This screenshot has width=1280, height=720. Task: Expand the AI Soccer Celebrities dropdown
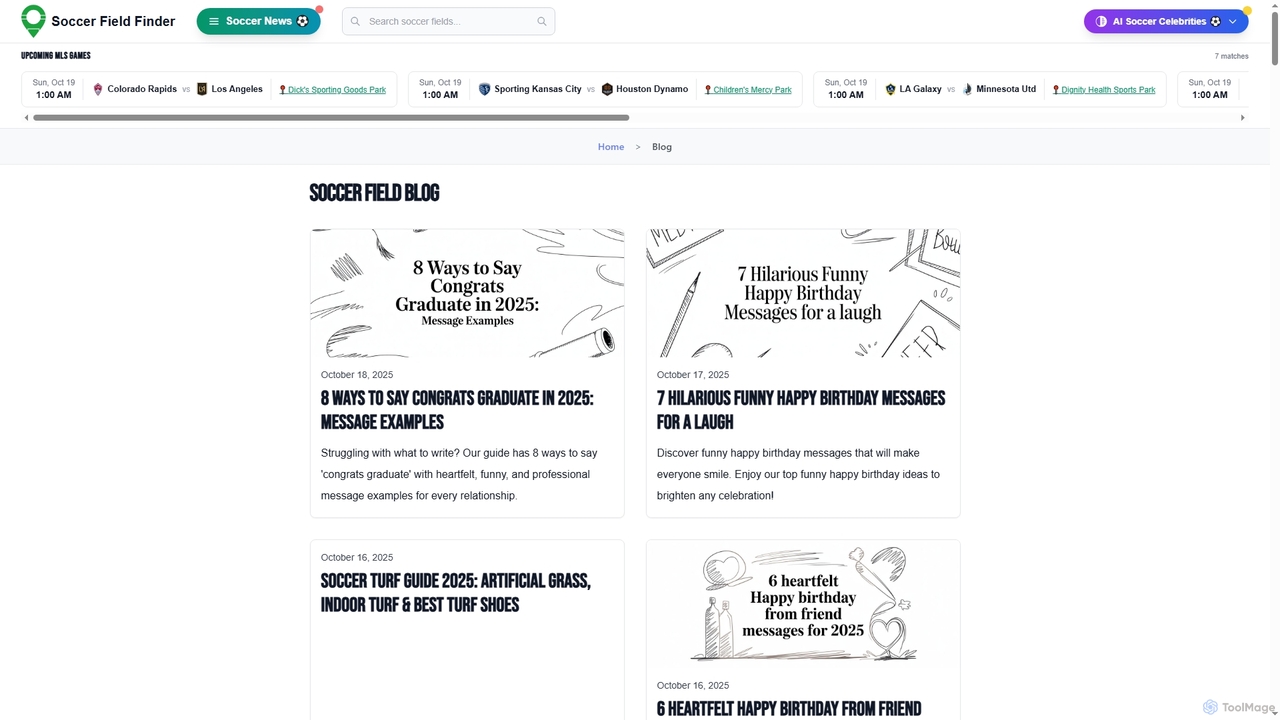click(x=1166, y=21)
